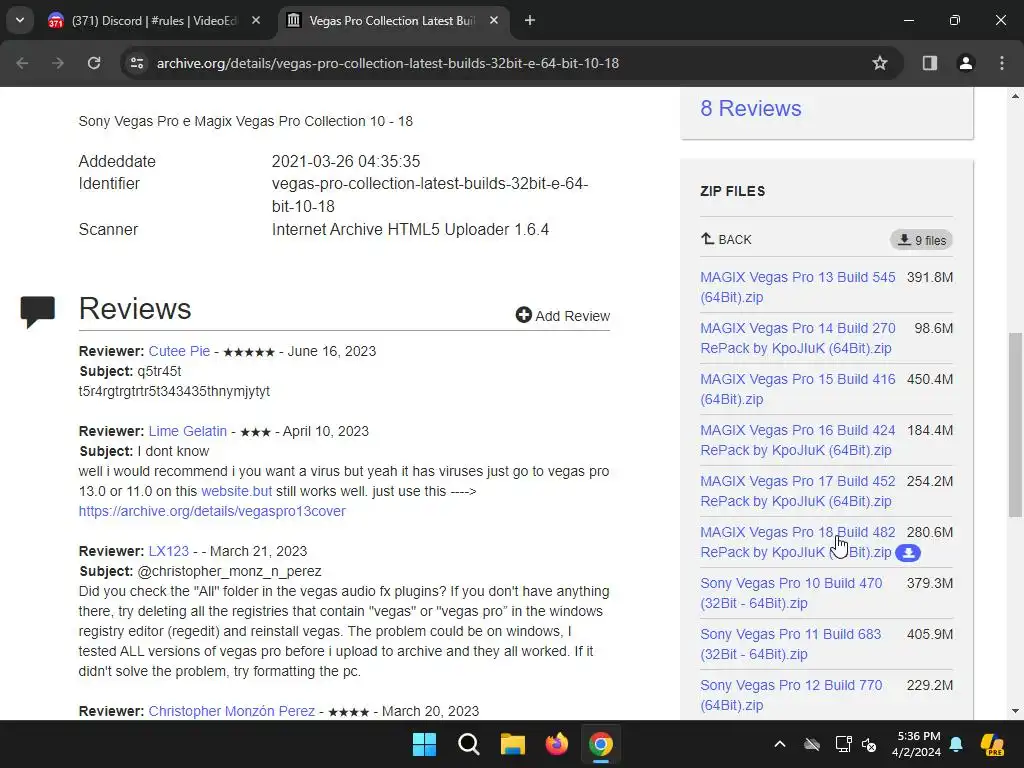Open the notification bell icon
The height and width of the screenshot is (768, 1024).
pos(956,744)
